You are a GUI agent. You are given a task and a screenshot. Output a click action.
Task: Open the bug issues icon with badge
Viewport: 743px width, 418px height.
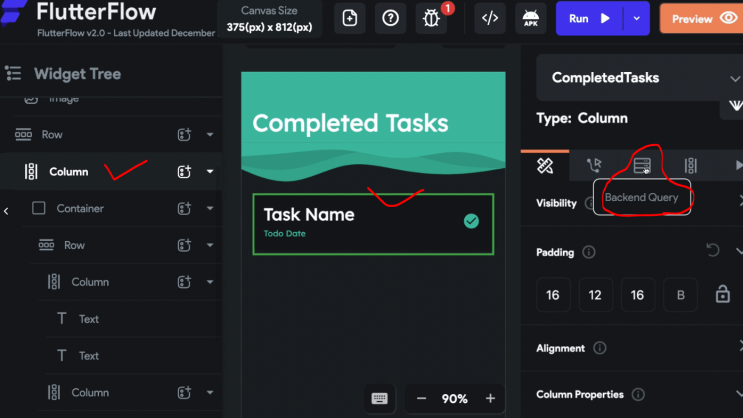[432, 18]
